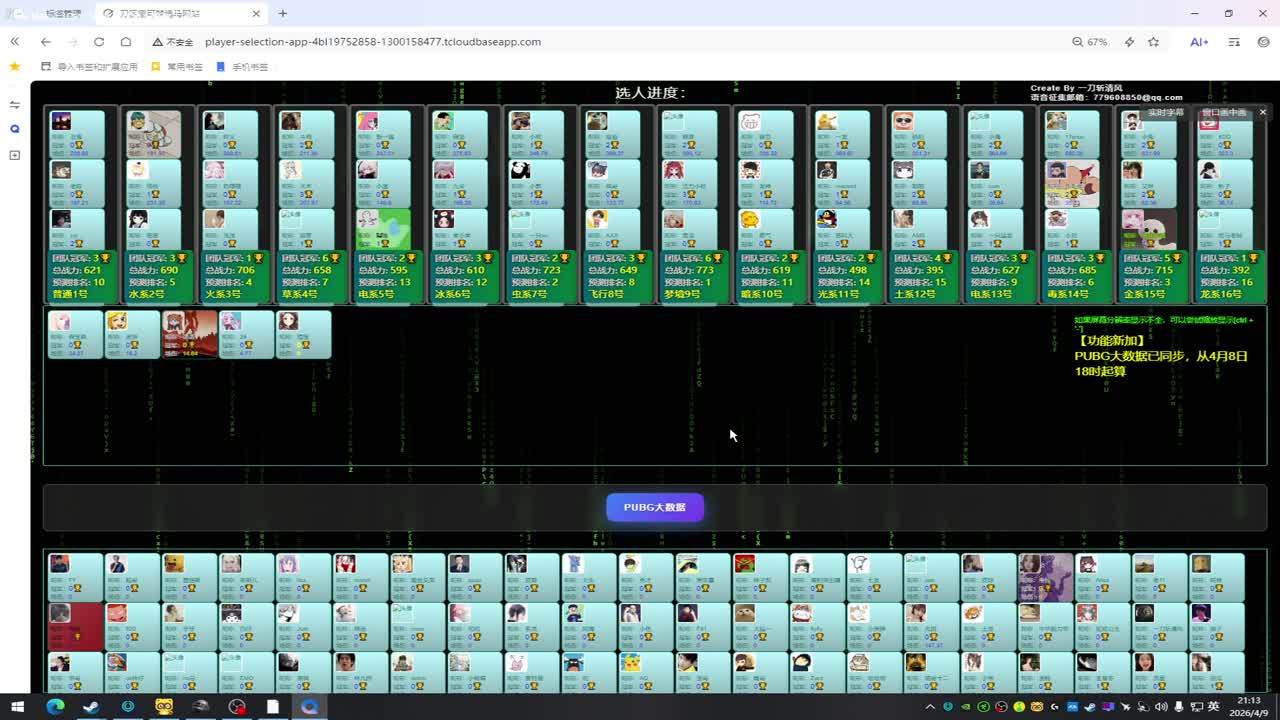Close the overlay next to 窗口画中画
This screenshot has height=720, width=1280.
(1262, 112)
